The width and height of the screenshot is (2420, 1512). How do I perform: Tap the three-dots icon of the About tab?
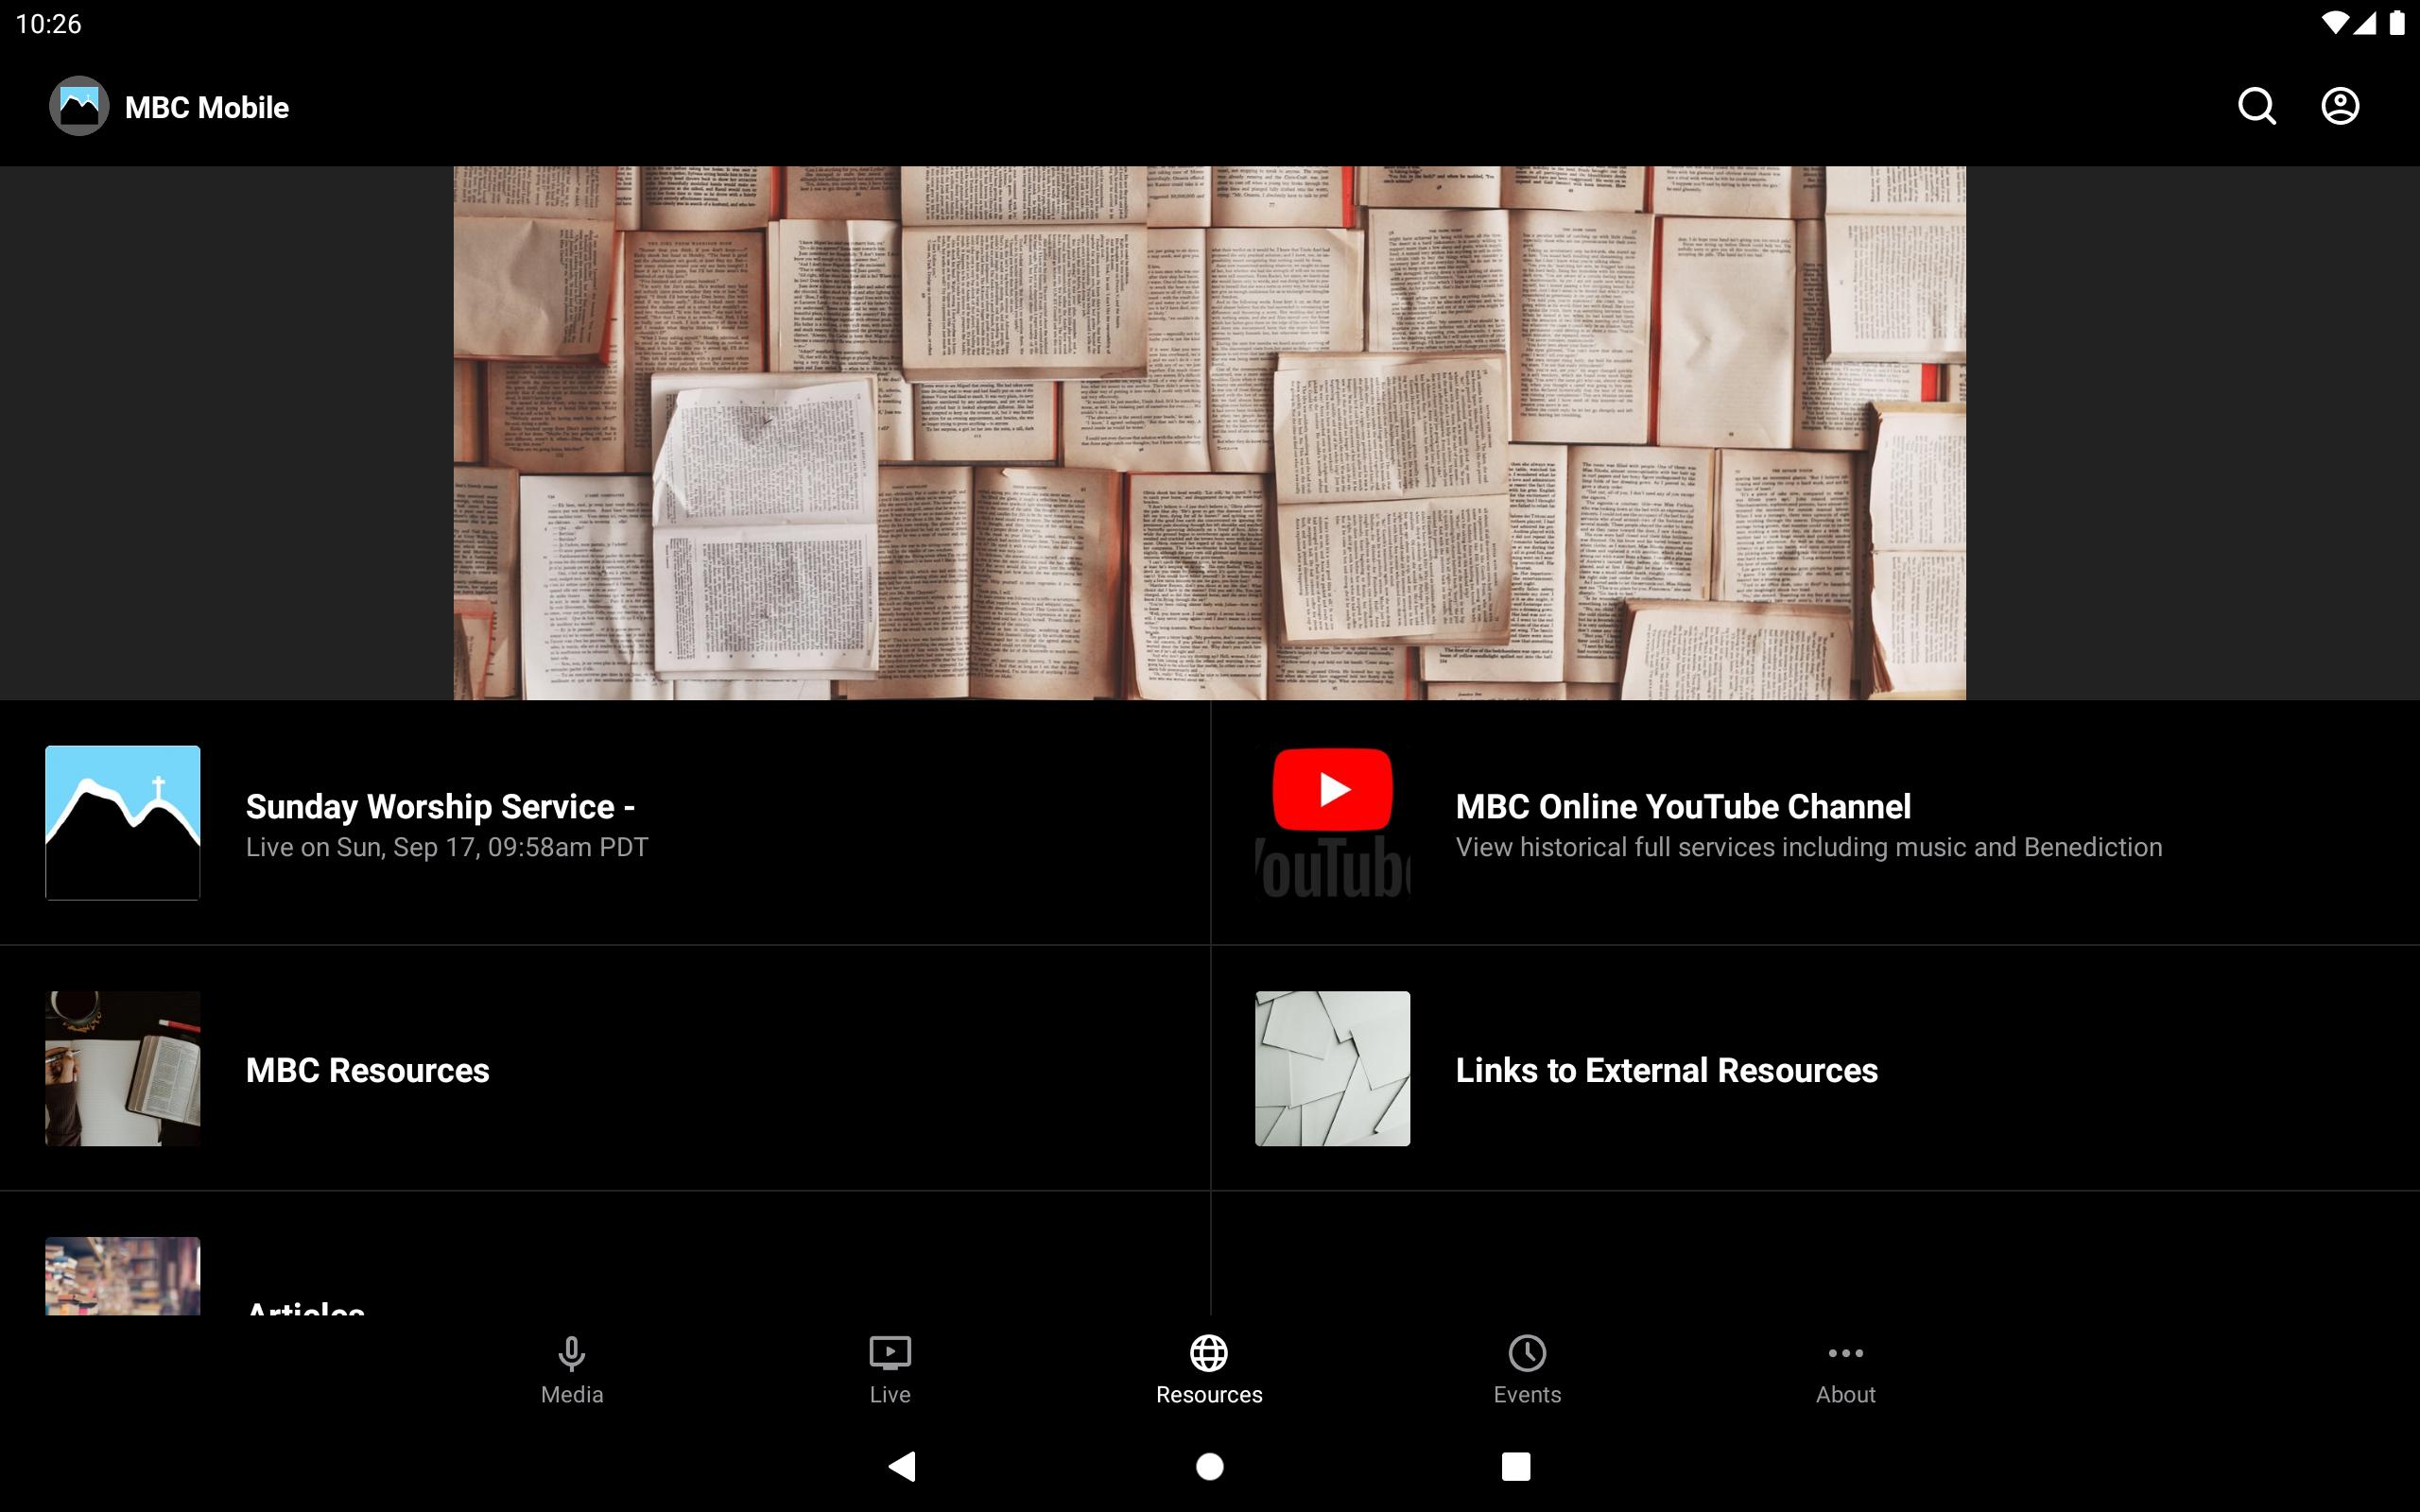tap(1845, 1353)
